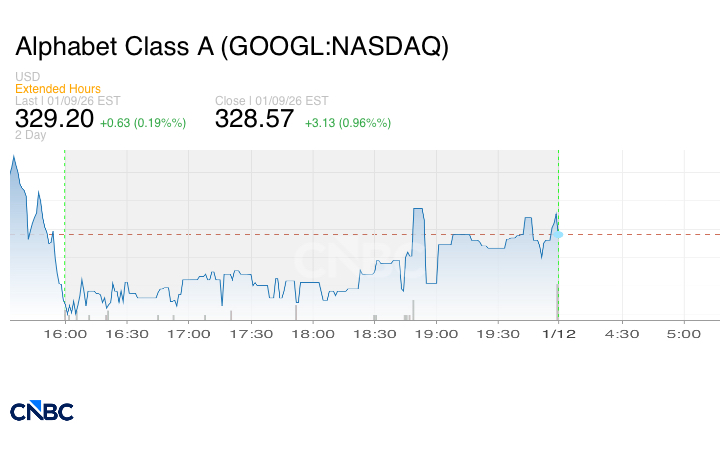Click the 19:00 time axis label
Viewport: 720px width, 450px height.
[x=436, y=334]
